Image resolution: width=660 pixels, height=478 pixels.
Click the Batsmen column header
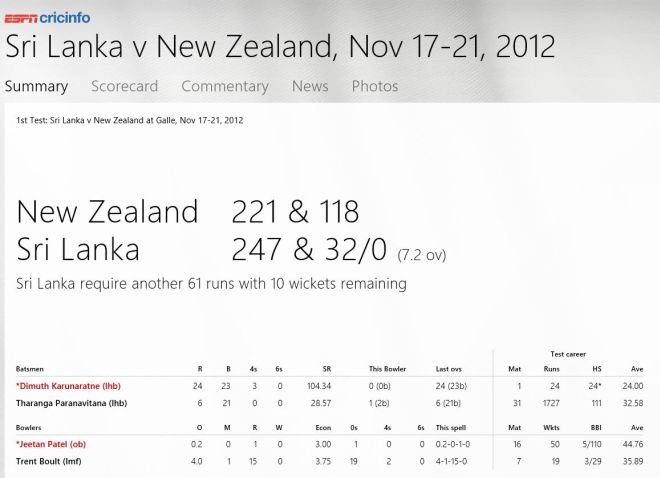click(x=29, y=369)
